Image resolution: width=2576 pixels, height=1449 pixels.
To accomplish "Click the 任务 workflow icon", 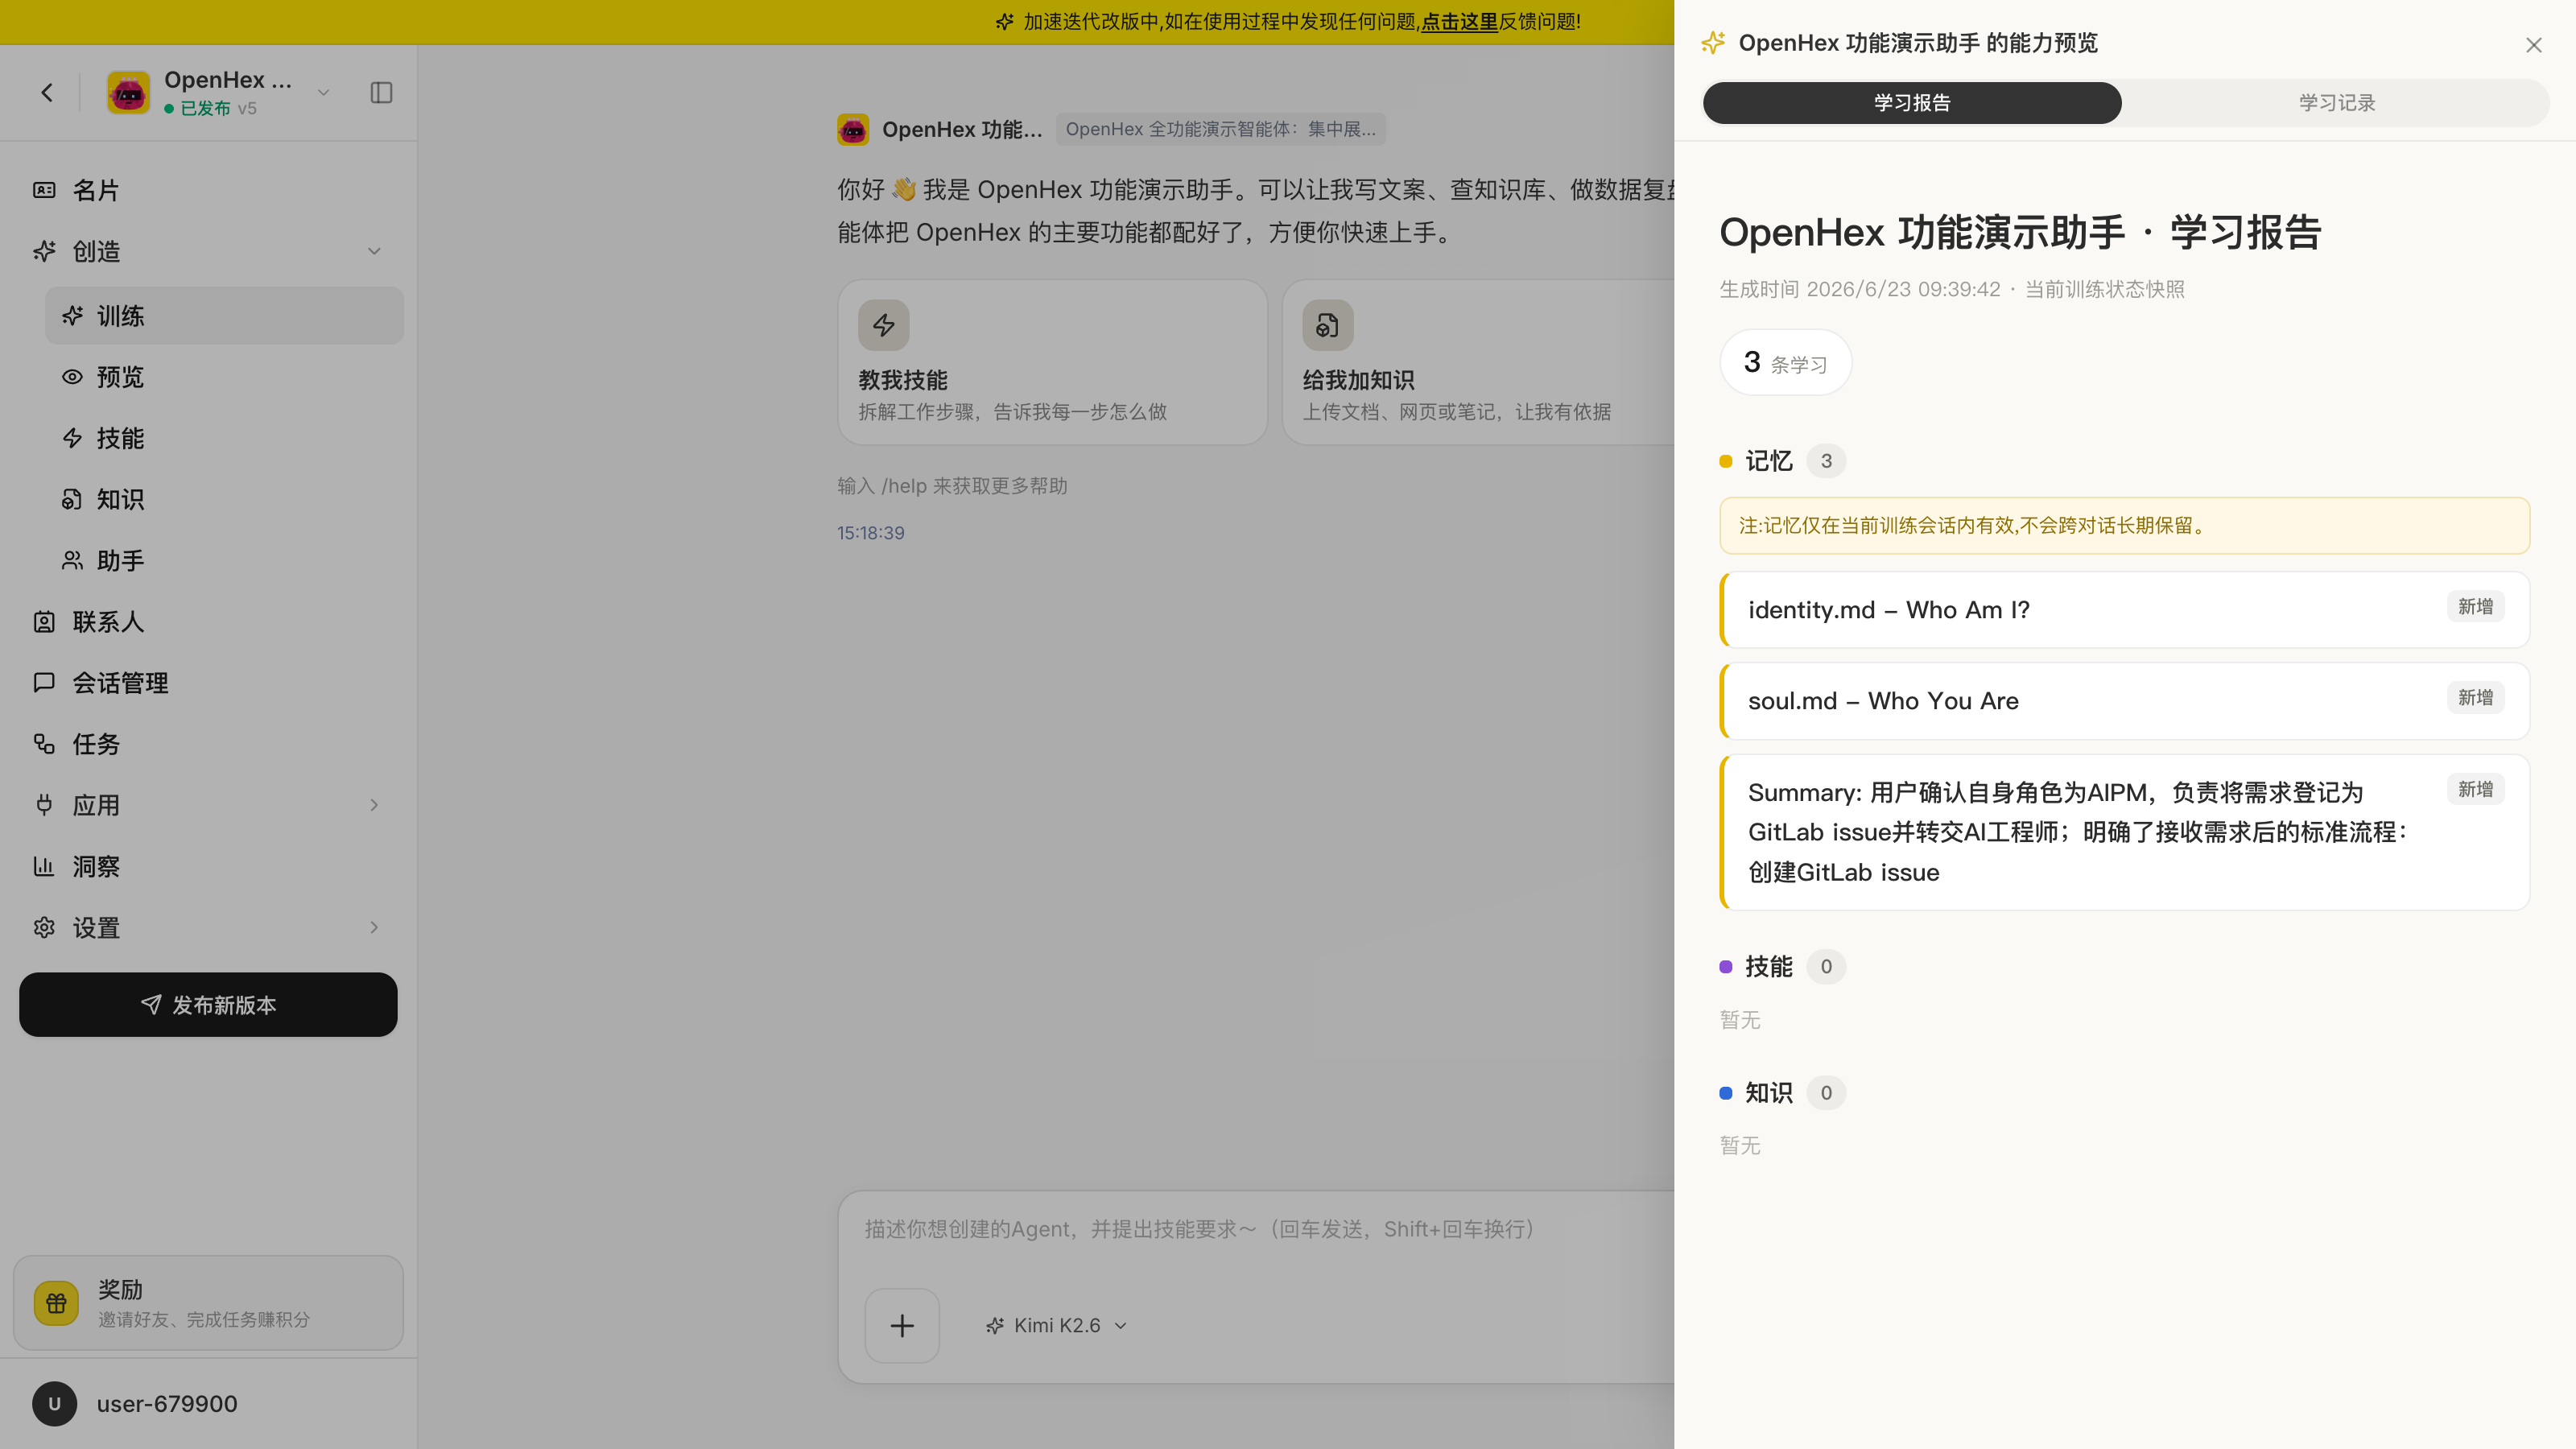I will pyautogui.click(x=44, y=744).
